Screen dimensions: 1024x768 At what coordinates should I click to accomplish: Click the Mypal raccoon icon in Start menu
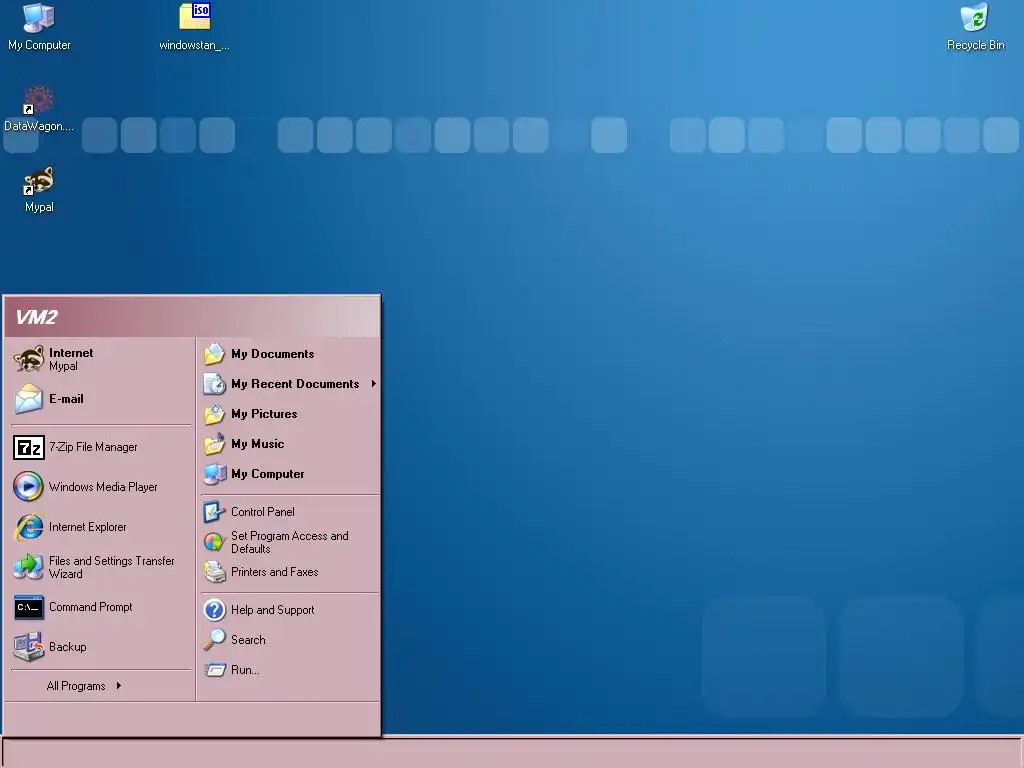click(x=29, y=359)
